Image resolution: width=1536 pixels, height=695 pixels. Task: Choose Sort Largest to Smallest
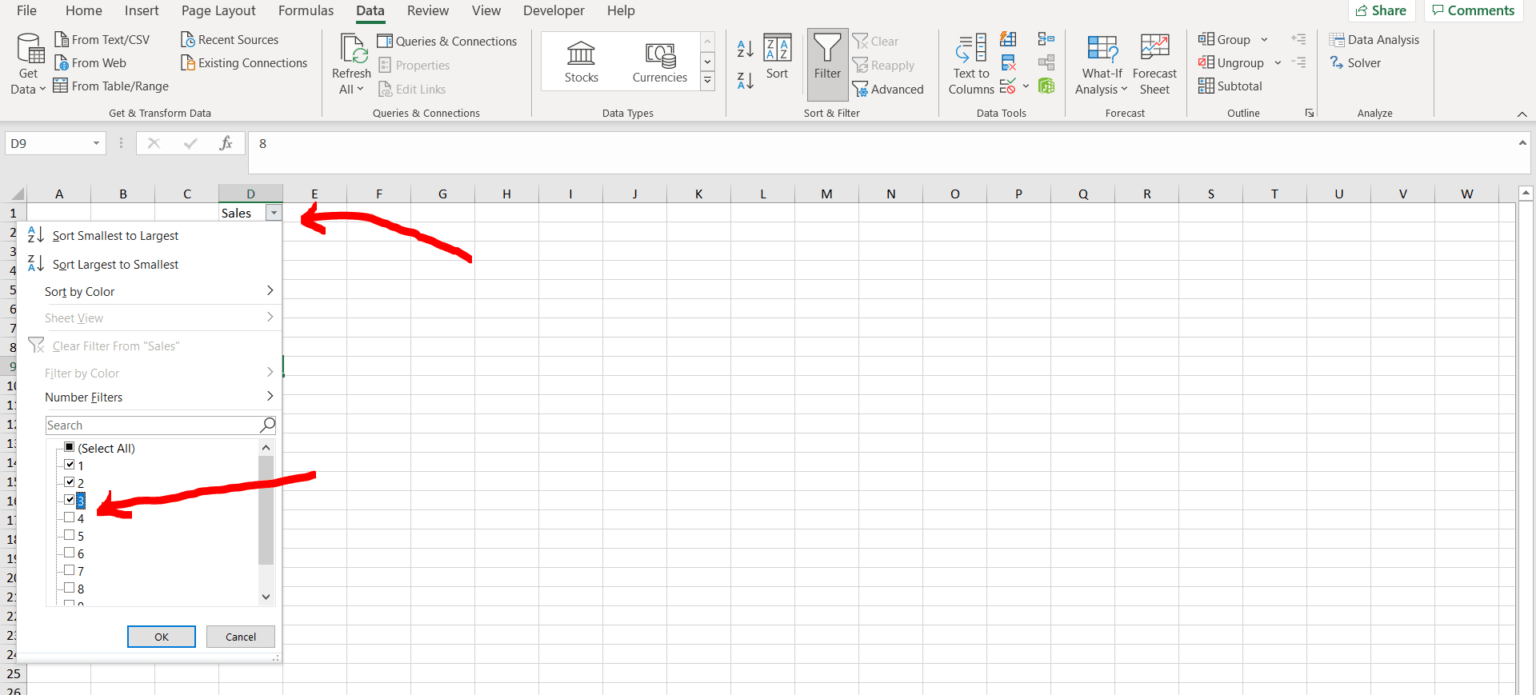click(115, 263)
